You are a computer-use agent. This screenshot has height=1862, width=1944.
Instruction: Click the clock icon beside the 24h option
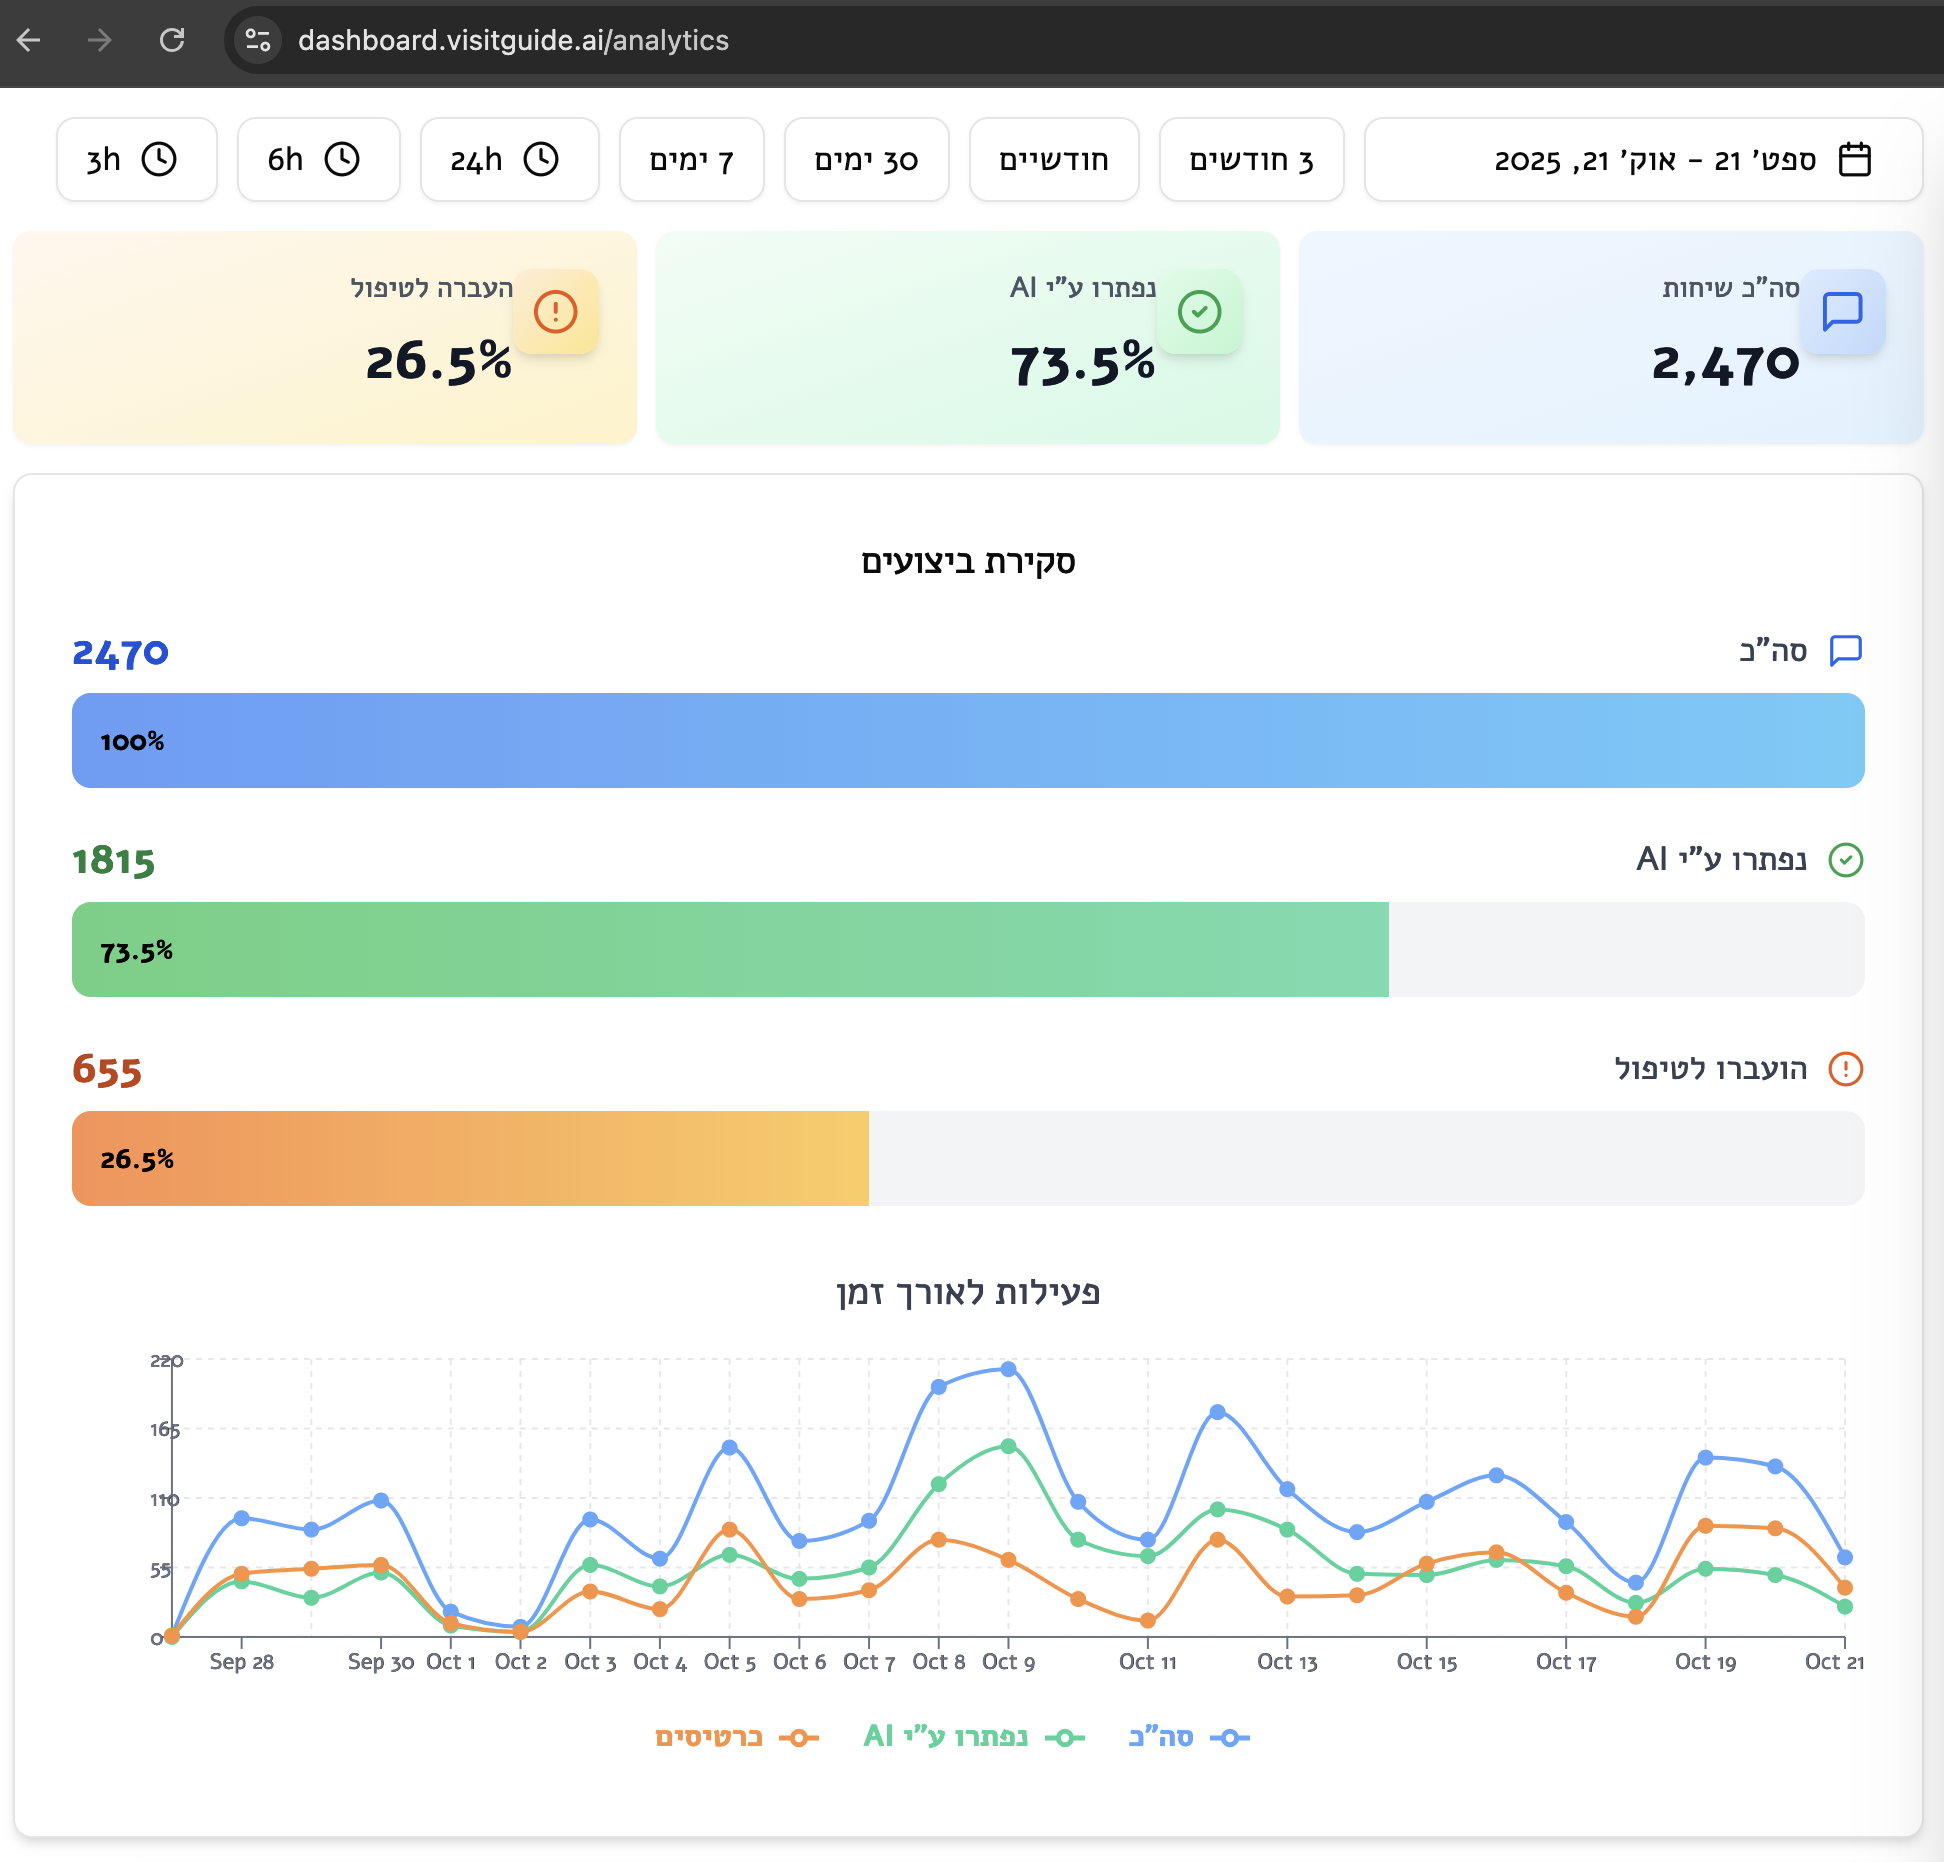[541, 159]
